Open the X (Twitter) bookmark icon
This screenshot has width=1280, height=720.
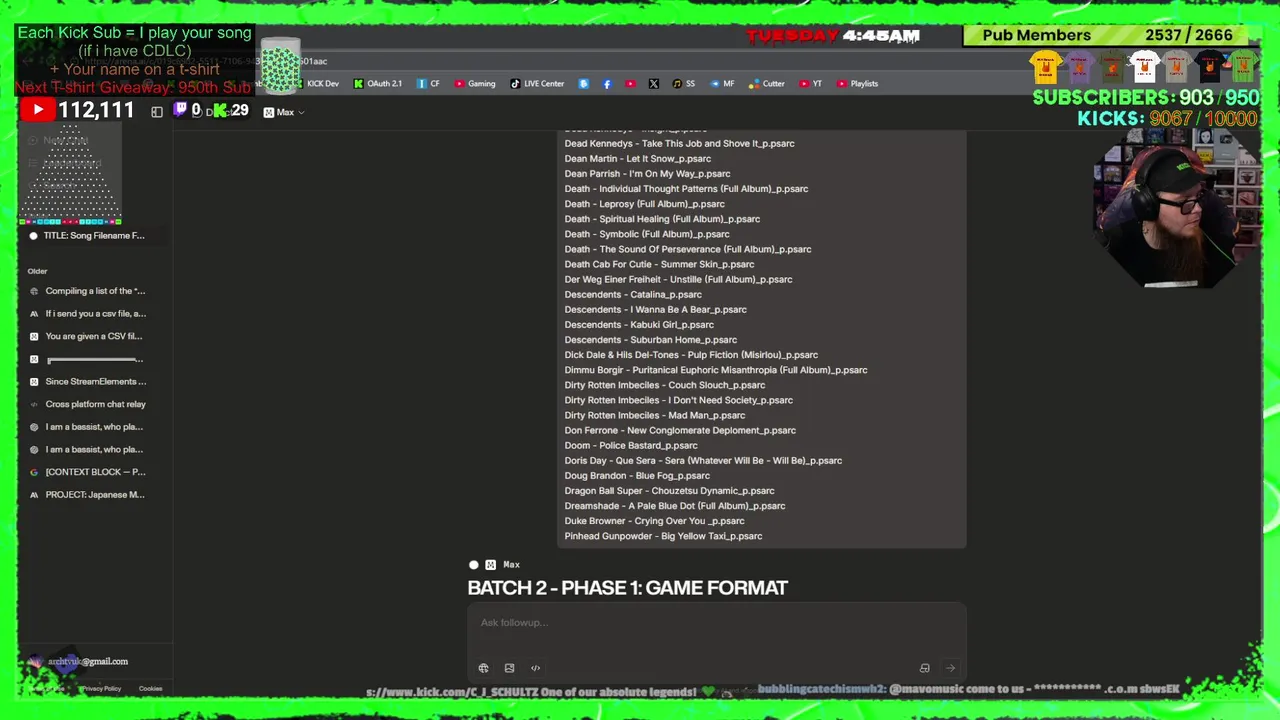tap(653, 84)
